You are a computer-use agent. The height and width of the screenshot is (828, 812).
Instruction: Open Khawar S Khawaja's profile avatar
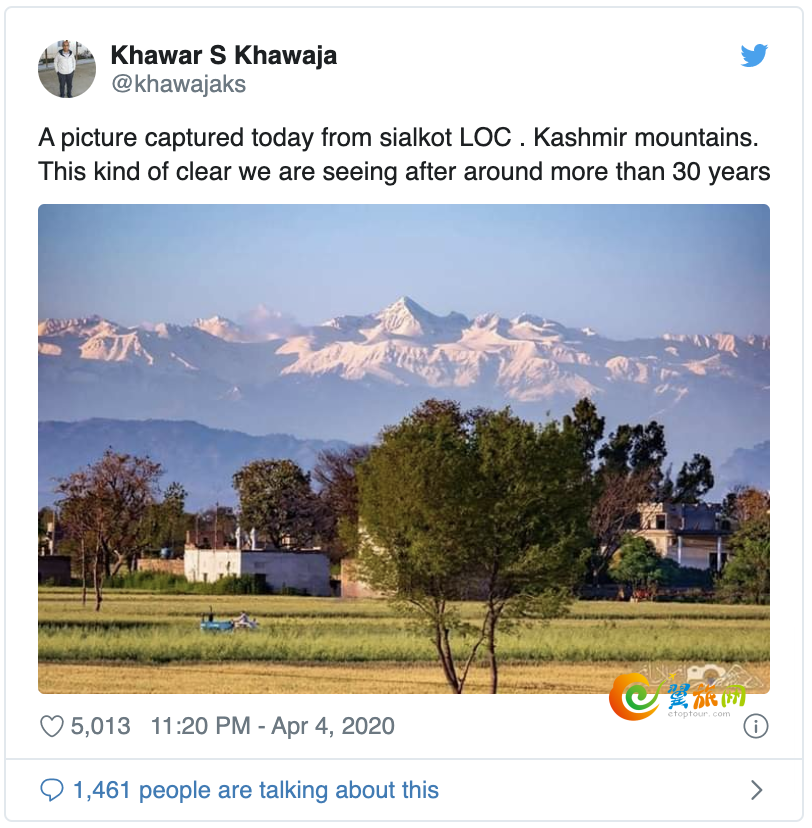point(67,69)
